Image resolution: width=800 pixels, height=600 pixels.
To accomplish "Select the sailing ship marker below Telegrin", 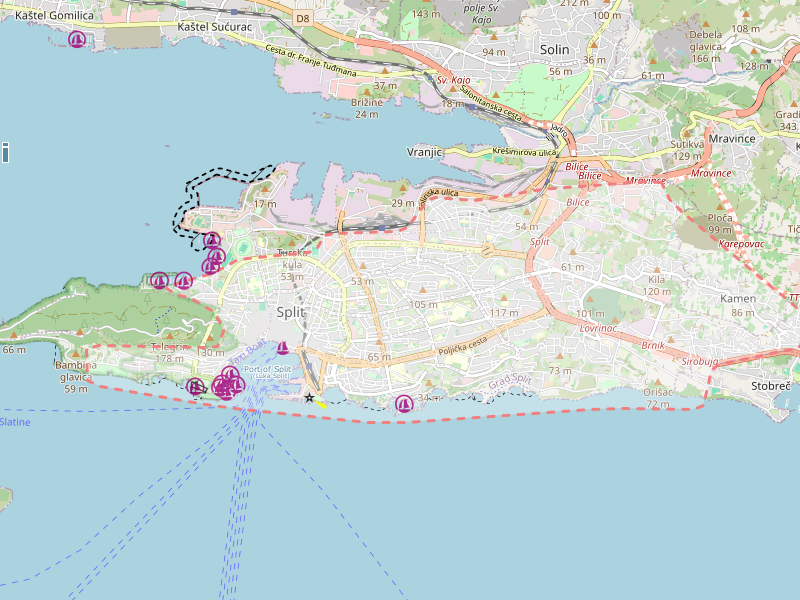I will (196, 386).
